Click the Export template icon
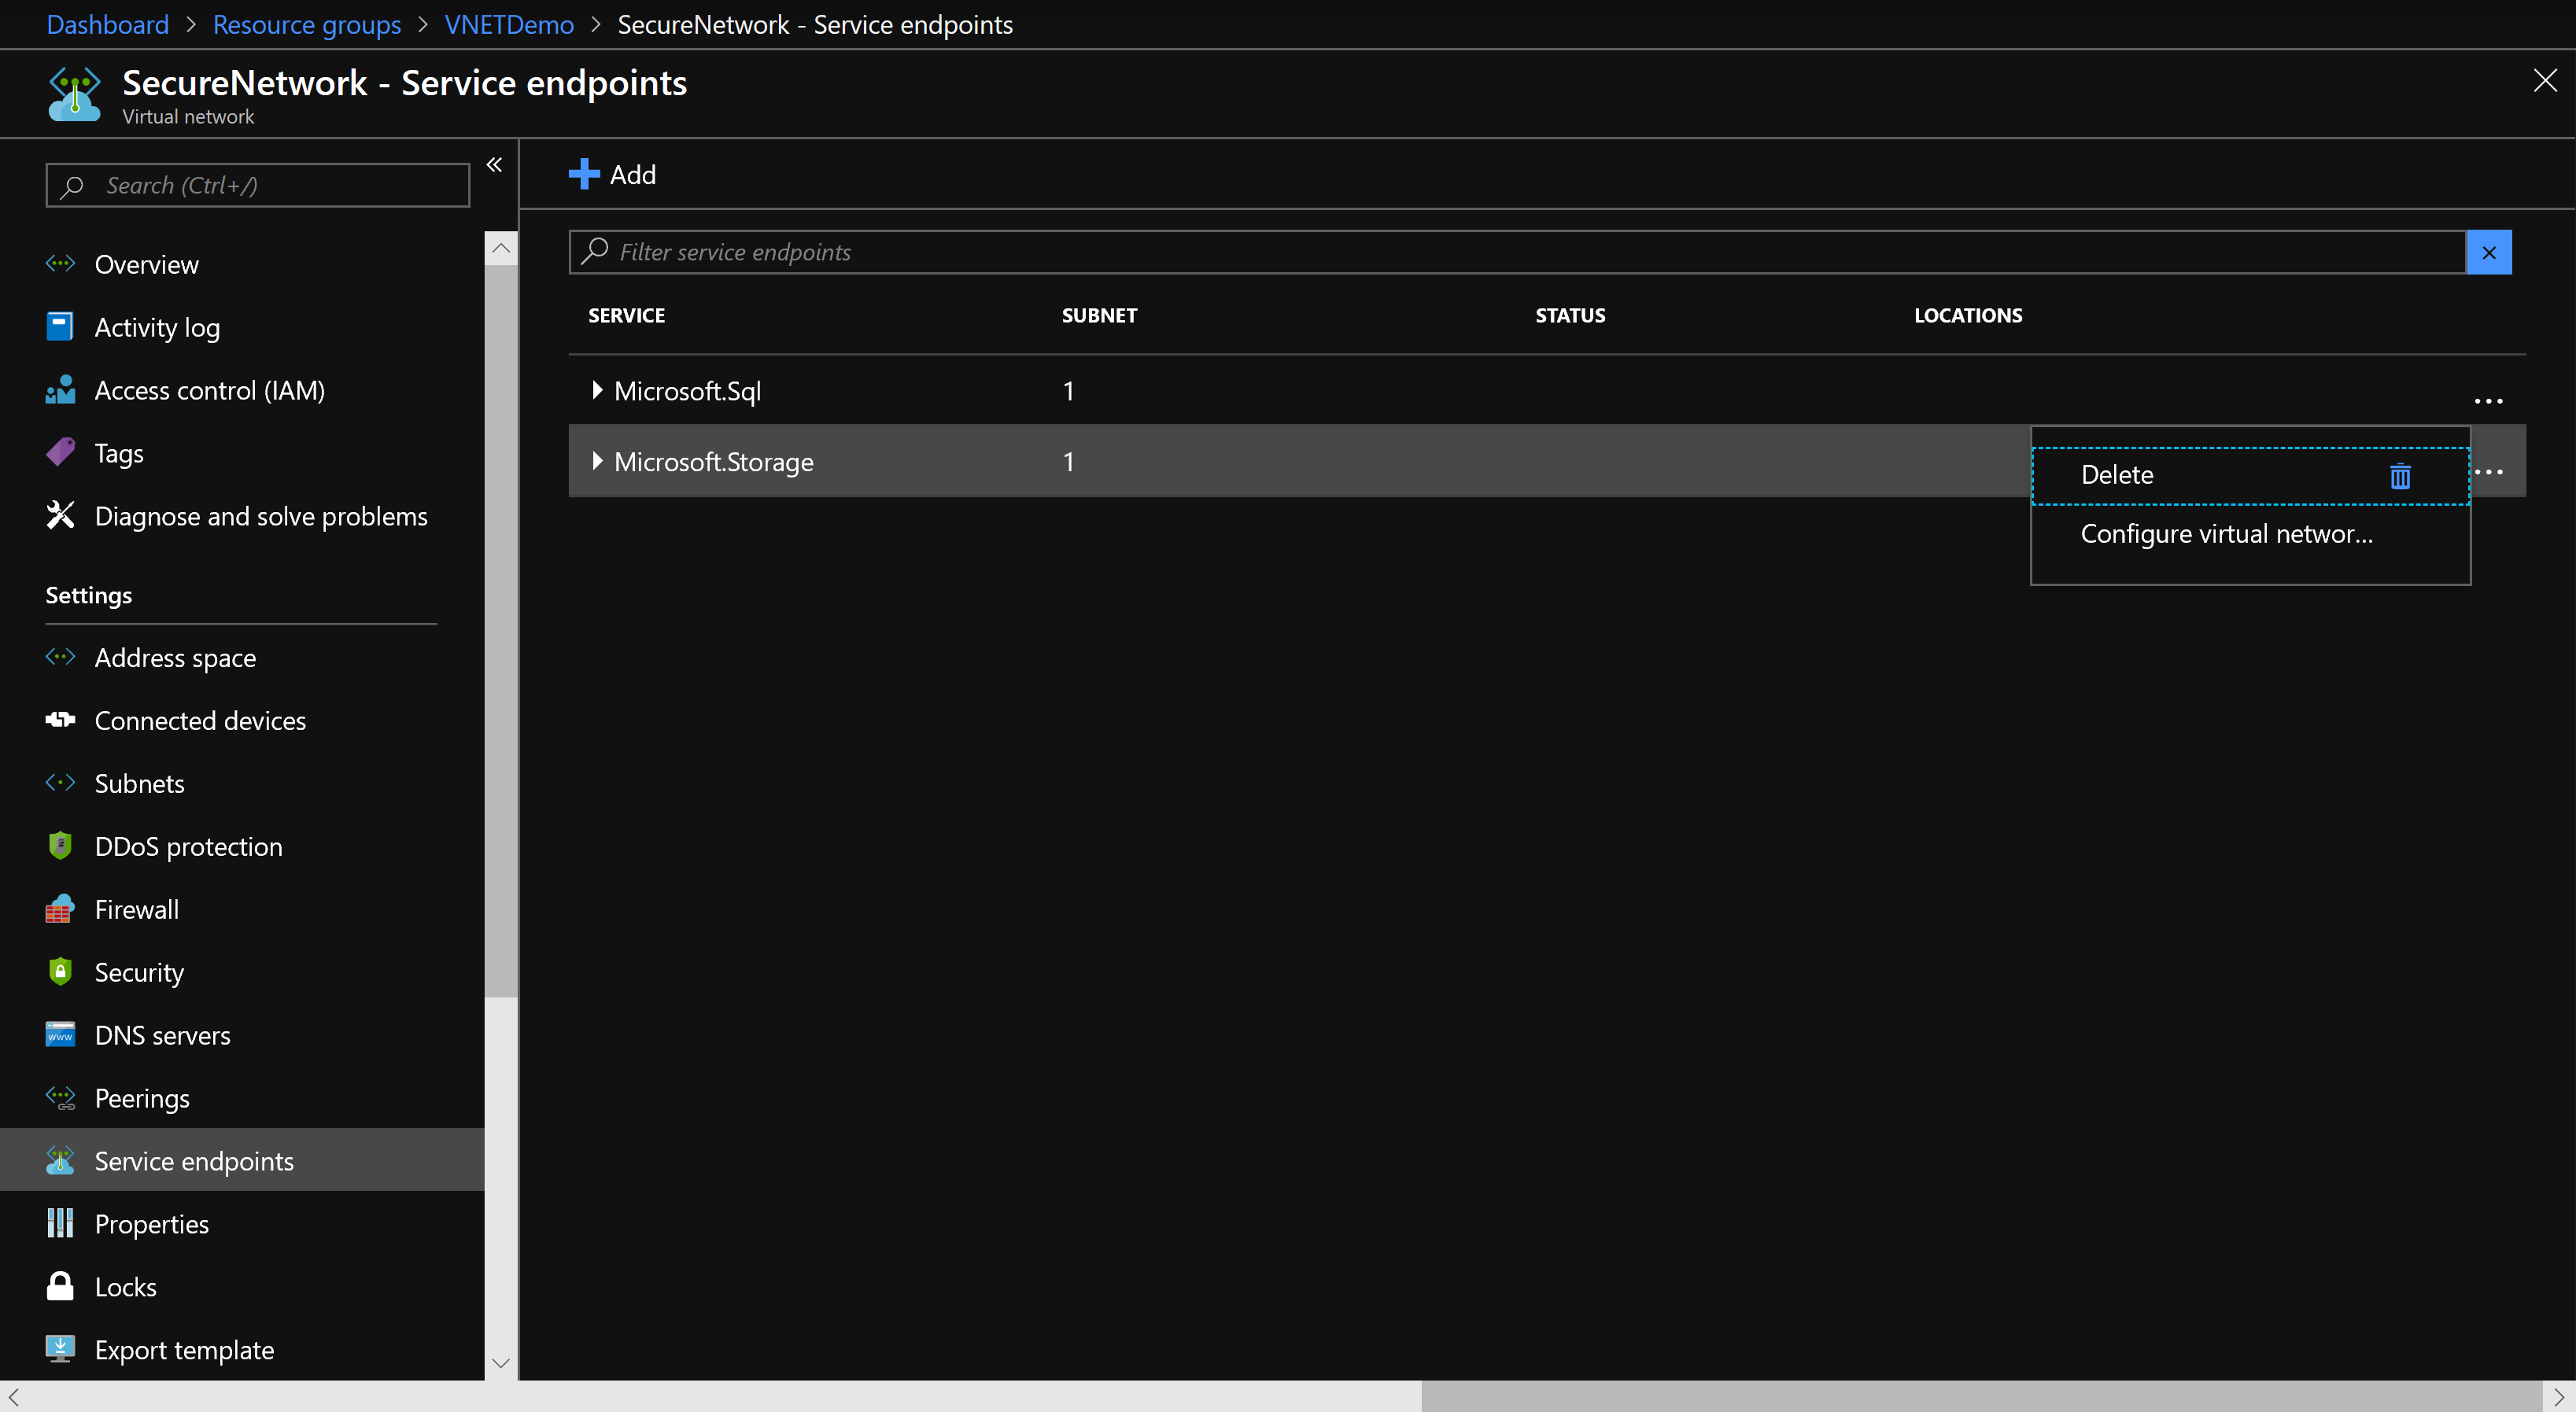Screen dimensions: 2576x1412 click(60, 1349)
